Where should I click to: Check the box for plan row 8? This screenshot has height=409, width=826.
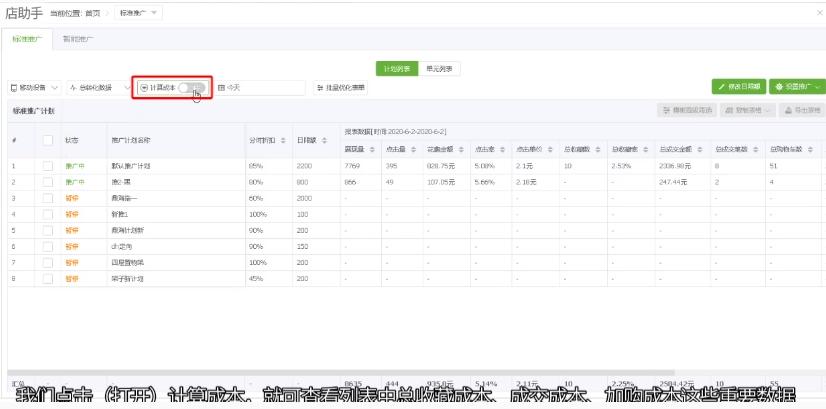point(48,279)
